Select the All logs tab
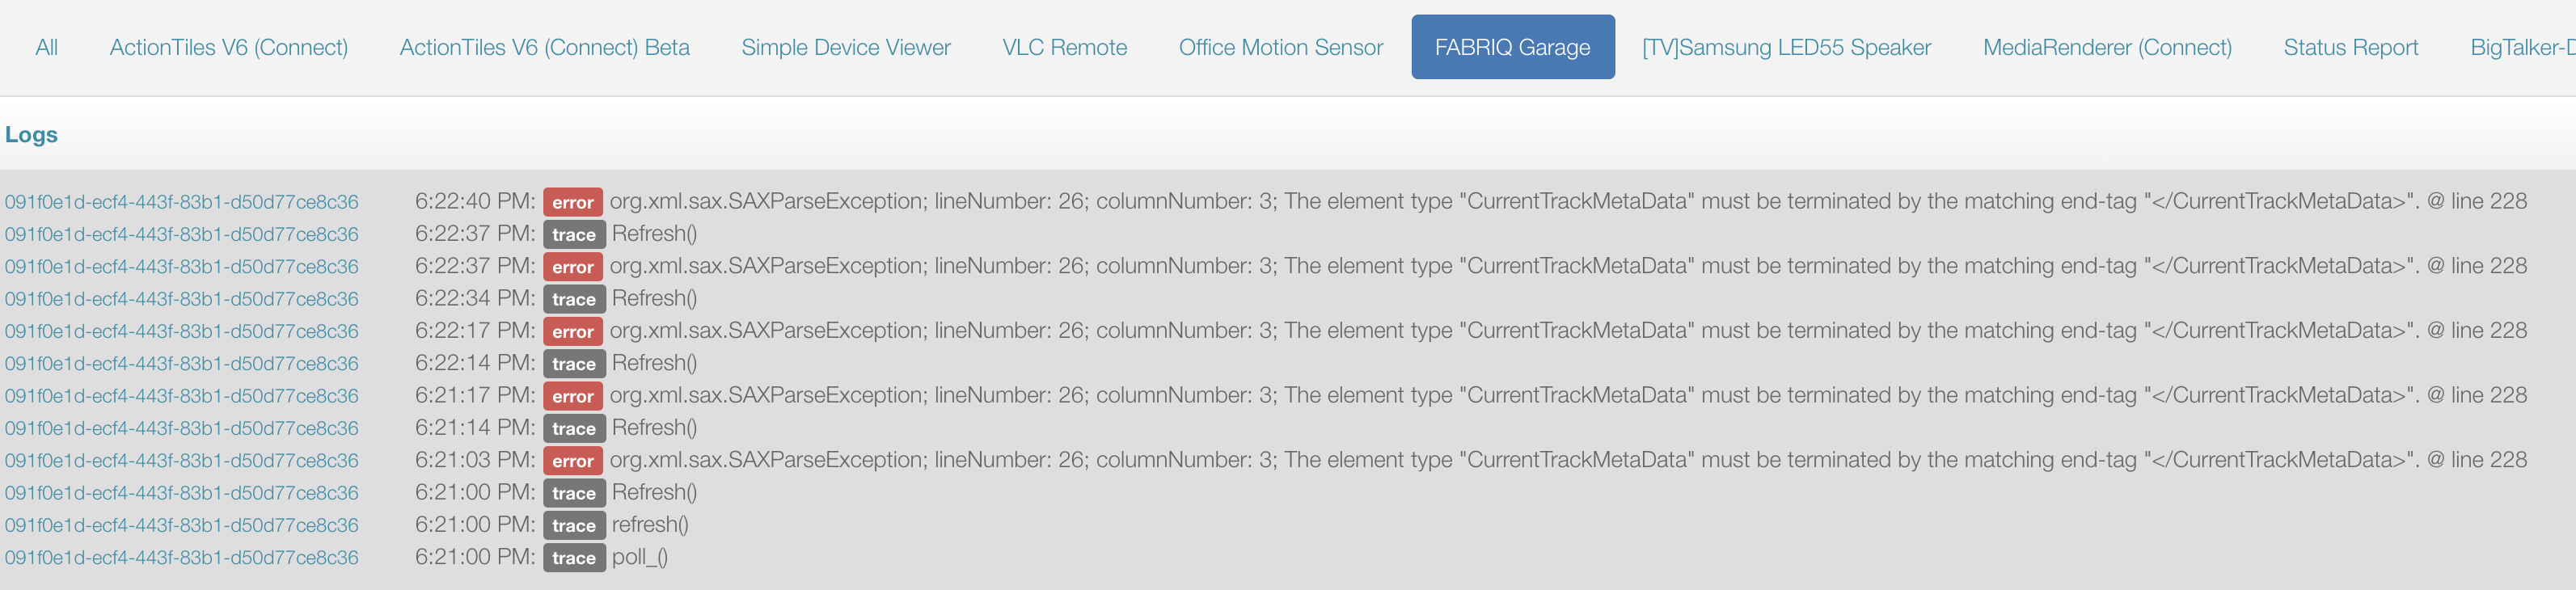Viewport: 2576px width, 590px height. coord(46,47)
